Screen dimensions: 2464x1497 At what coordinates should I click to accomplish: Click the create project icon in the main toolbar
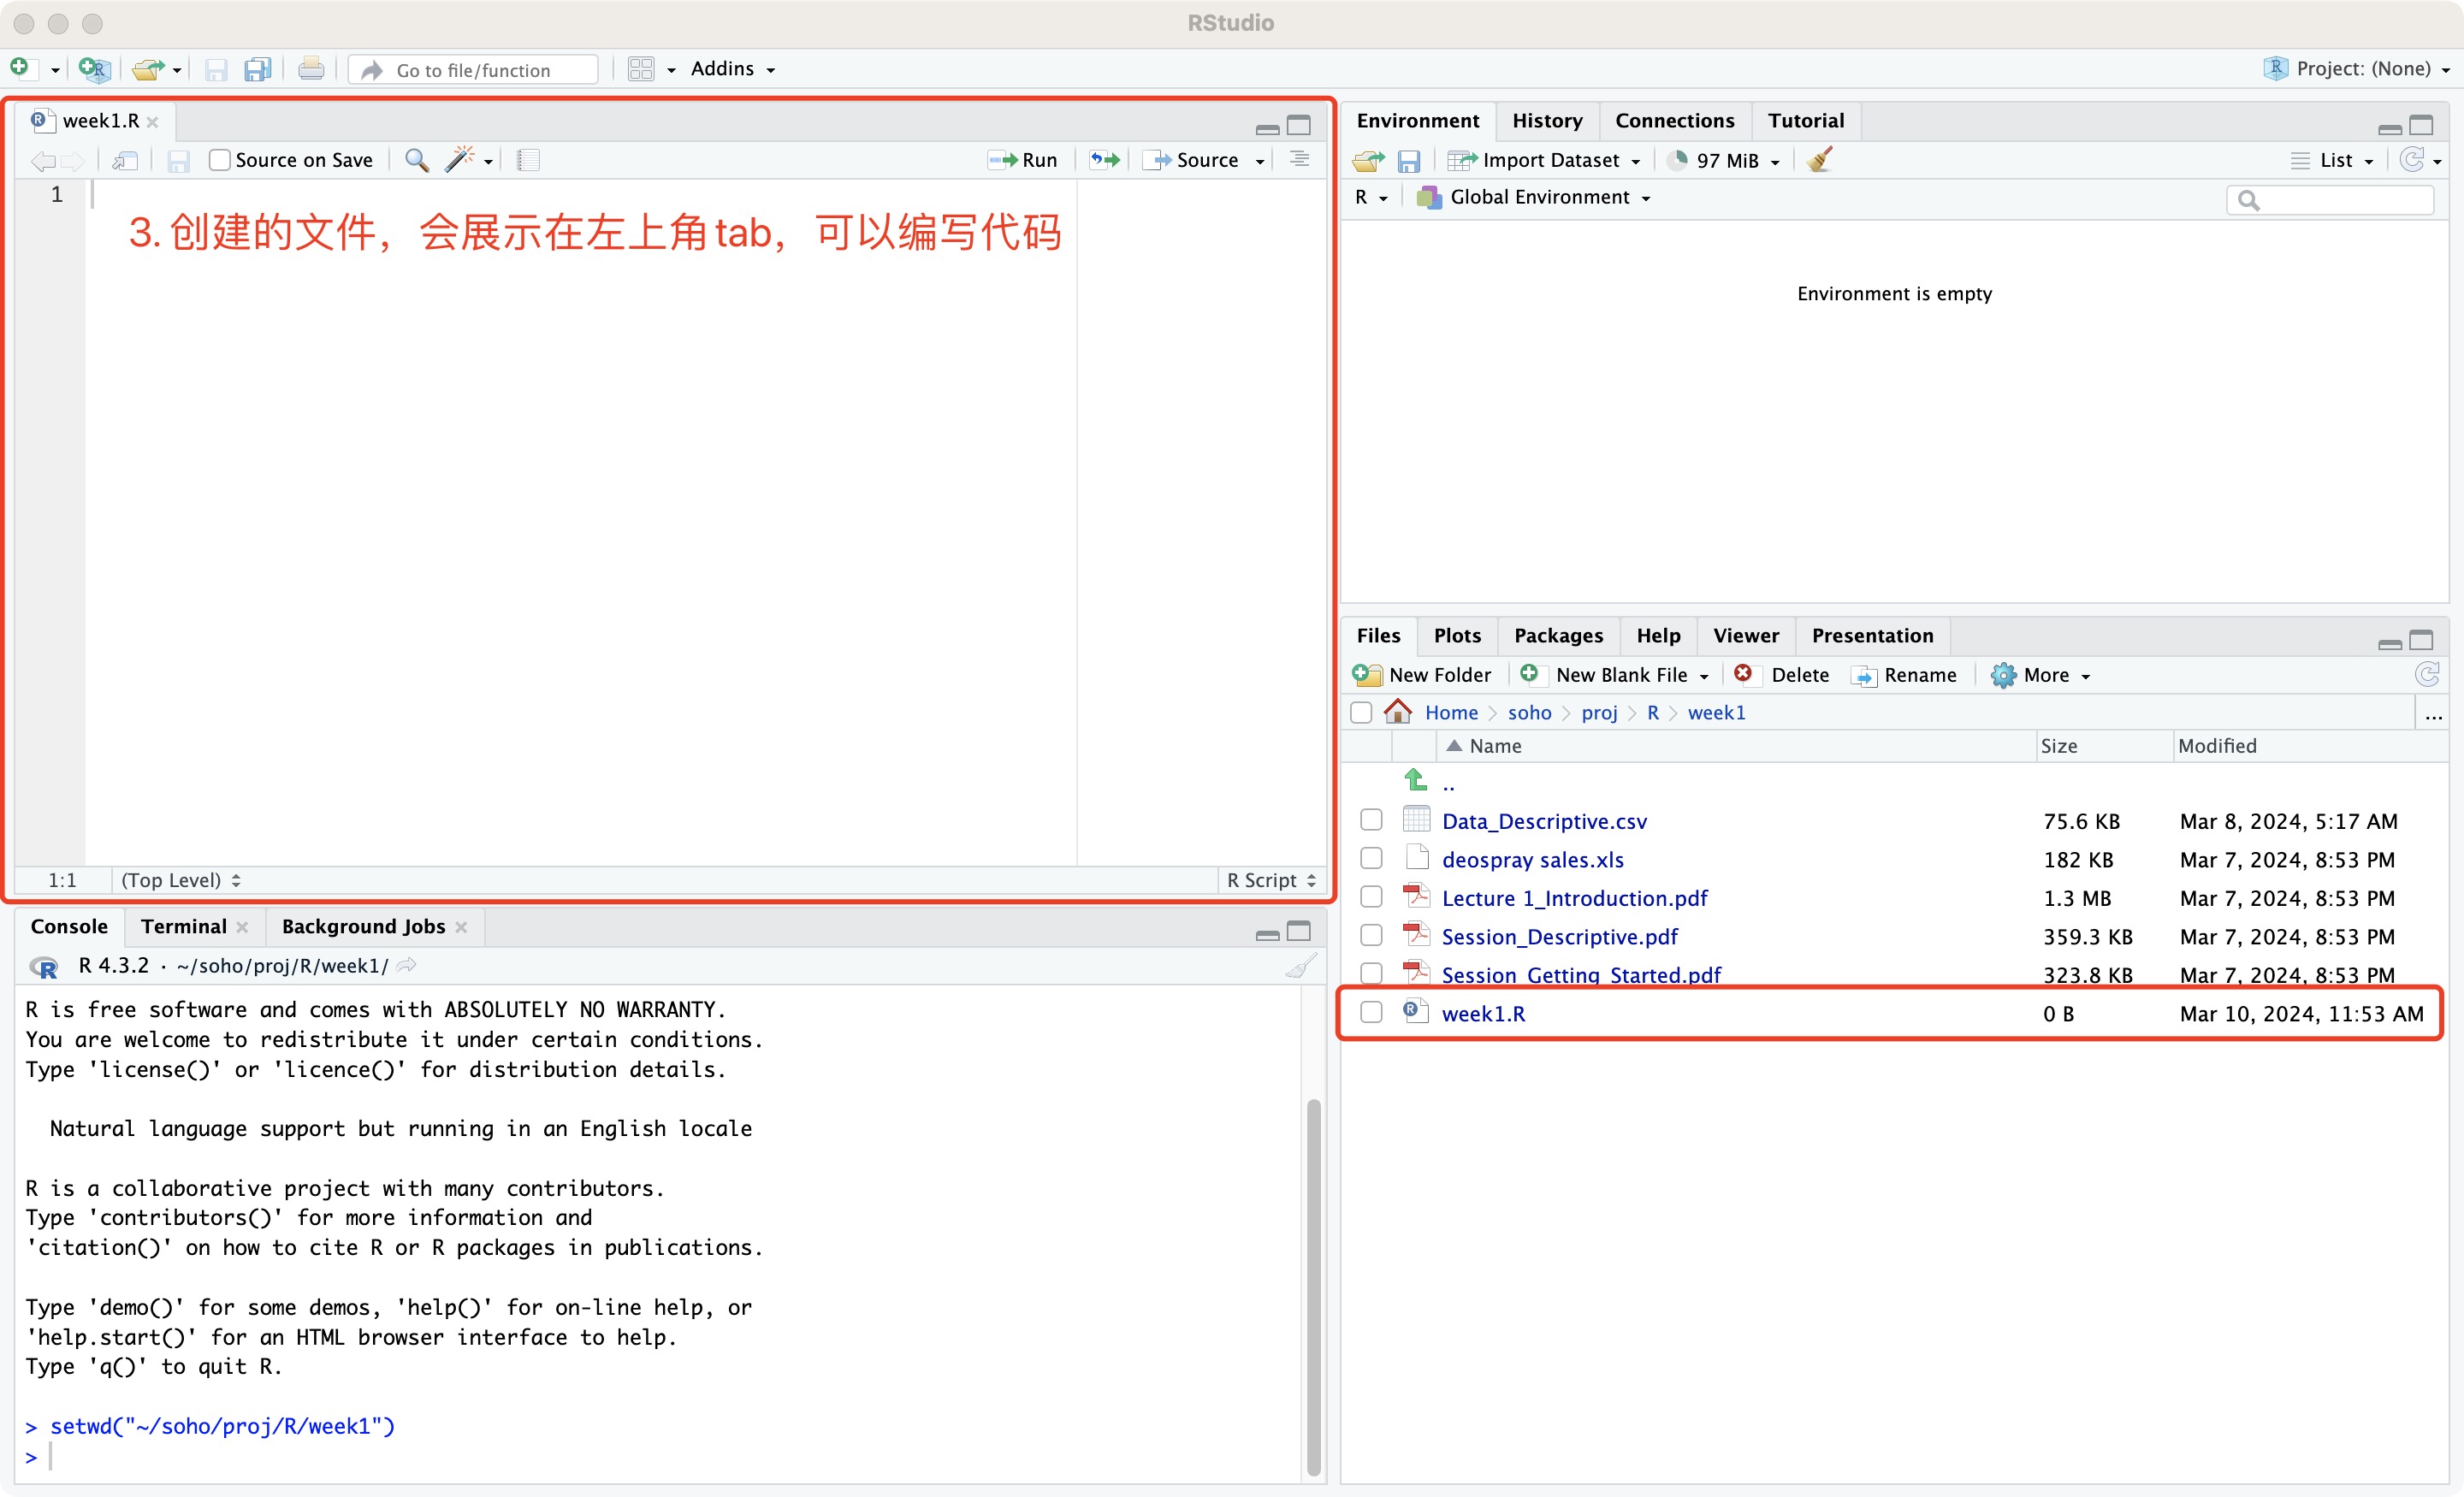tap(94, 69)
